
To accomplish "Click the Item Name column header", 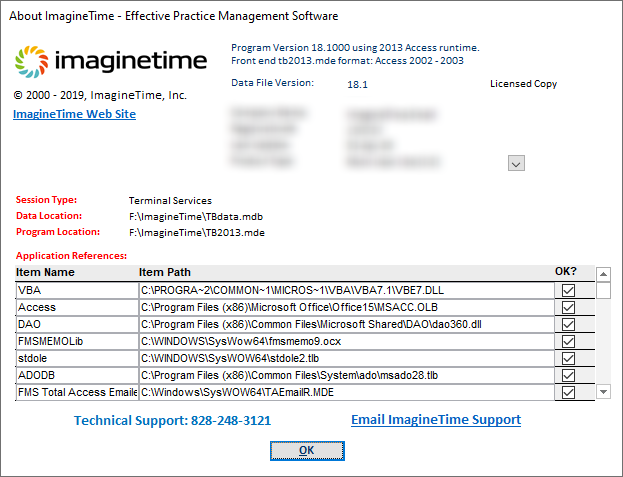I will (x=45, y=272).
